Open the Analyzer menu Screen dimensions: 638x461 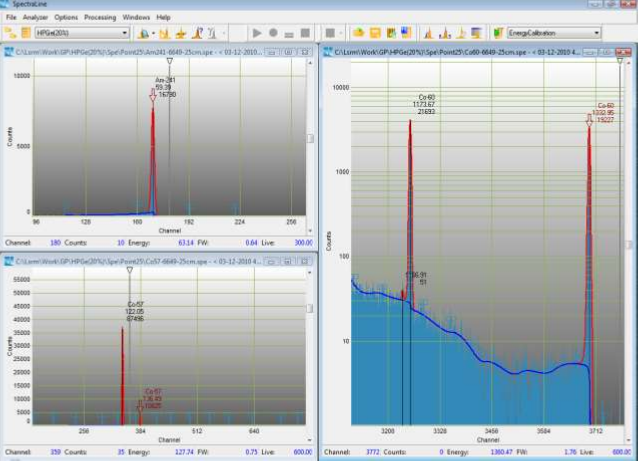pos(35,17)
